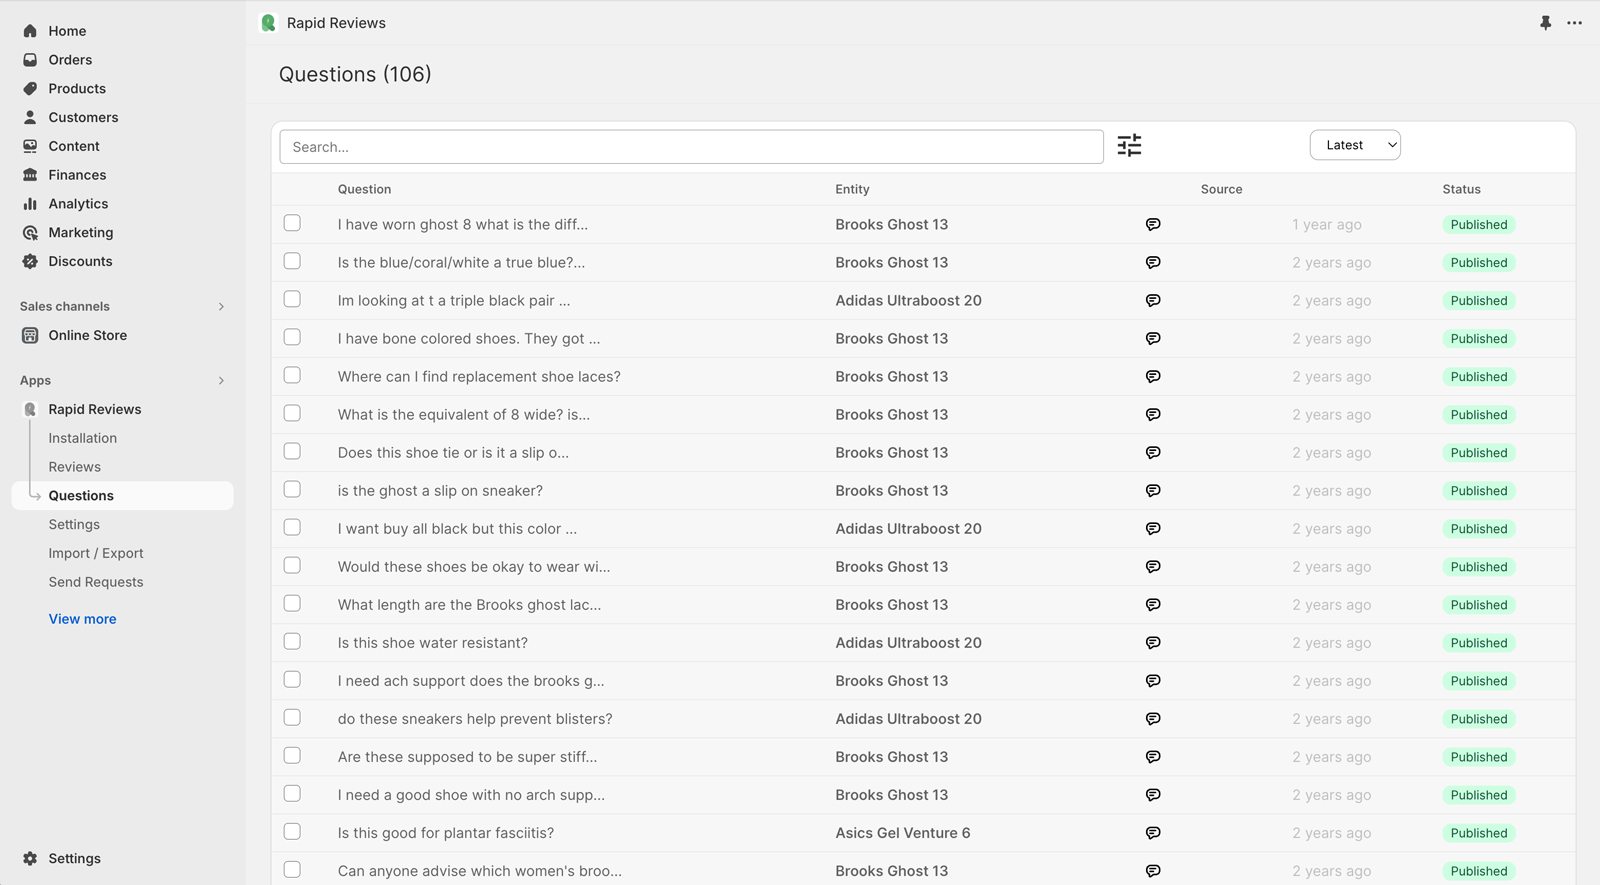This screenshot has width=1600, height=885.
Task: Select checkbox for 'Is this shoe water resistant?'
Action: (292, 641)
